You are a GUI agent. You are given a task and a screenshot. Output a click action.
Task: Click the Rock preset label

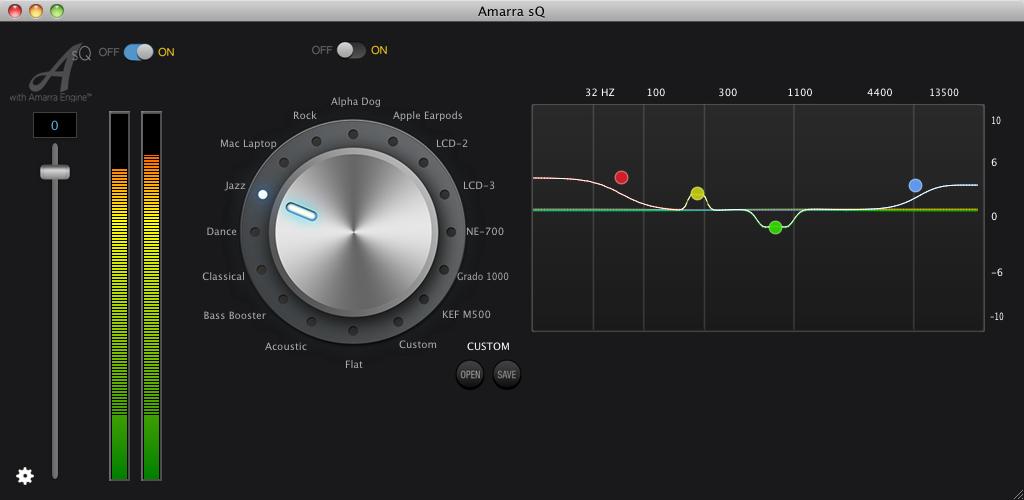pos(304,116)
